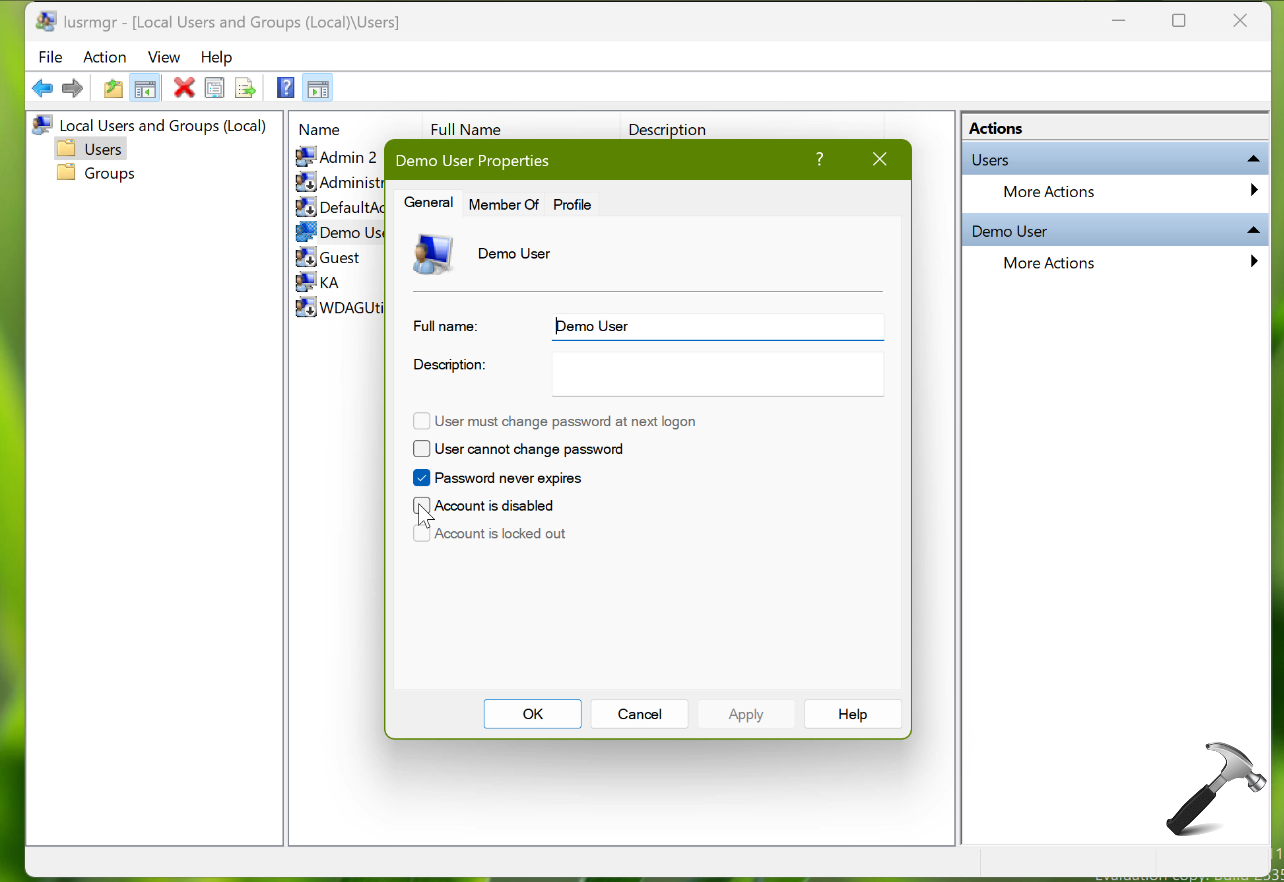This screenshot has width=1284, height=882.
Task: Expand More Actions under Demo User
Action: pyautogui.click(x=1049, y=263)
